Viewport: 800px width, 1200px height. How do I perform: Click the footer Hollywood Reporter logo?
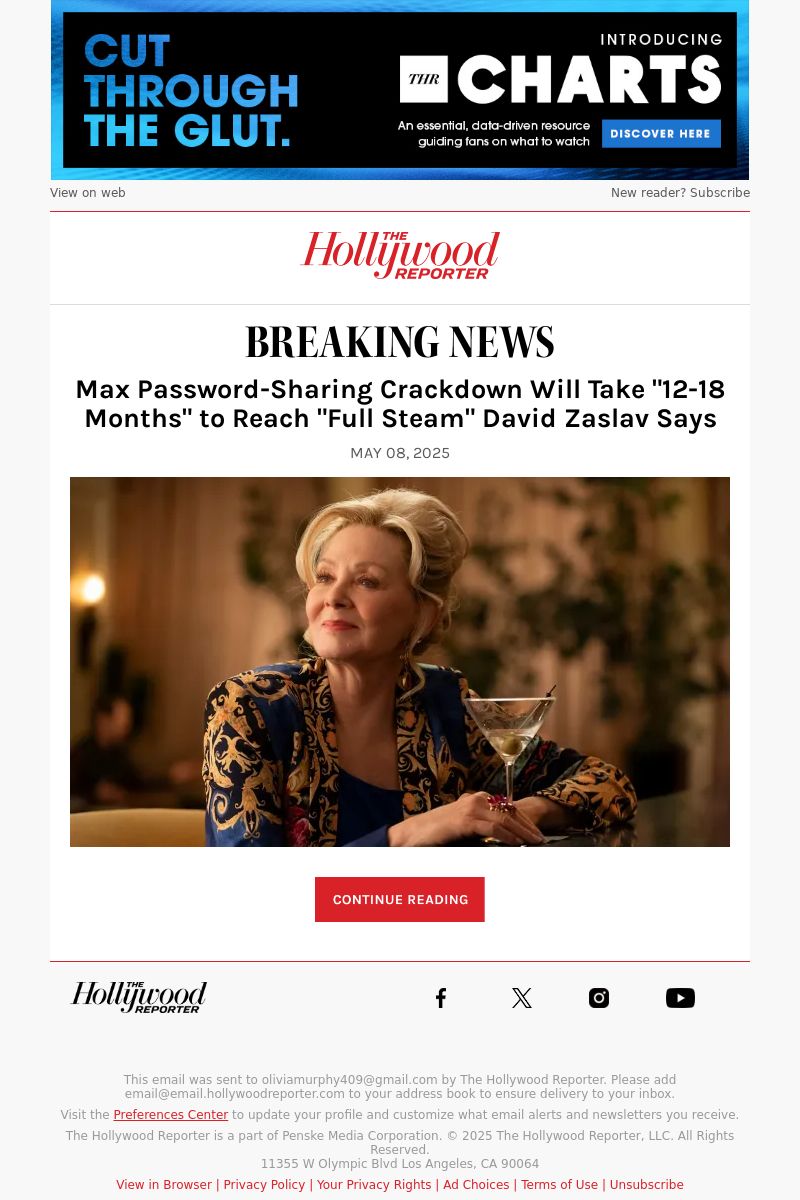tap(139, 997)
